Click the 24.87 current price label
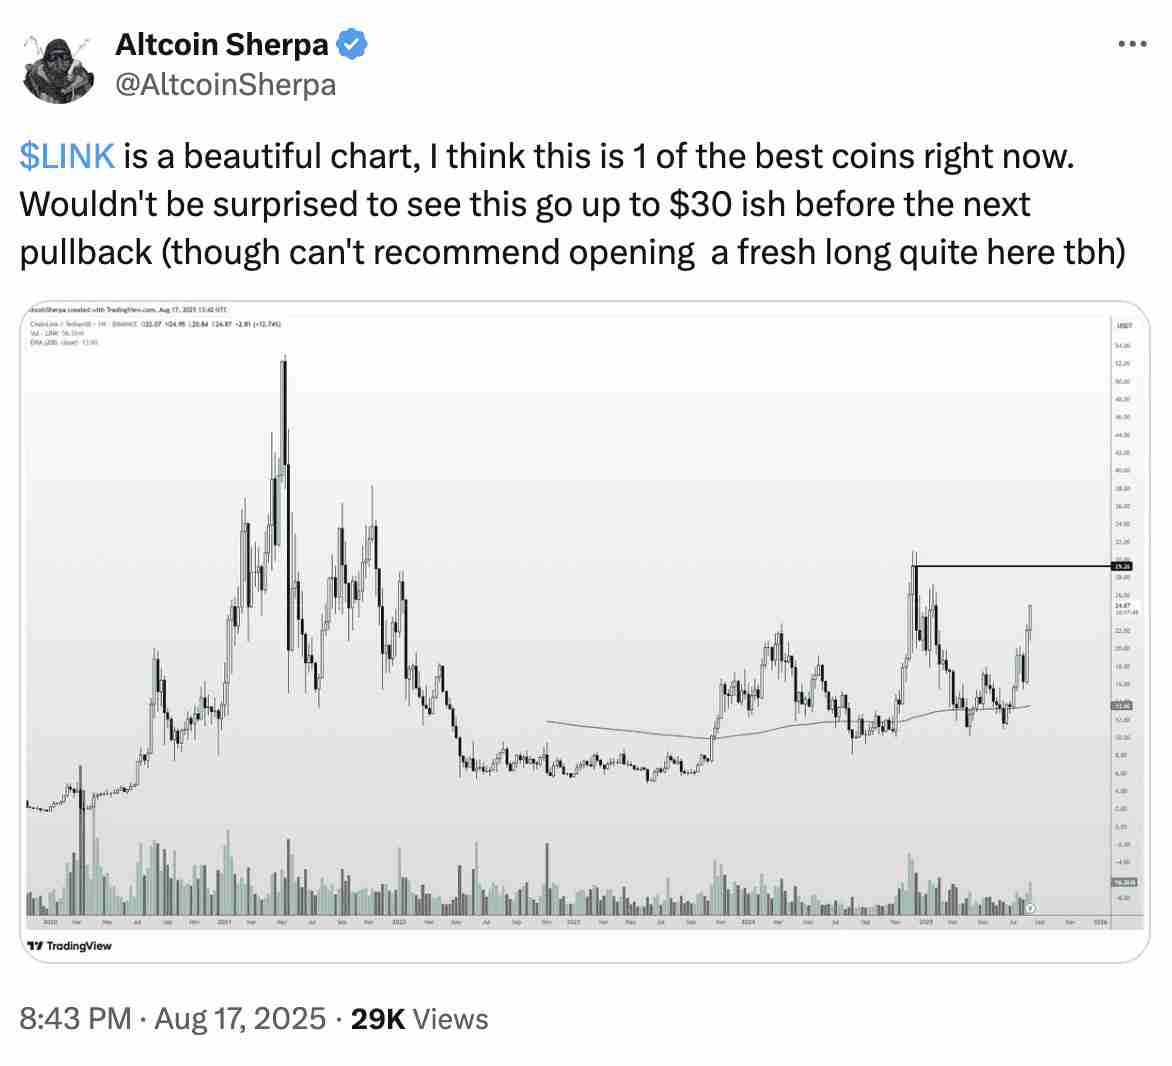The height and width of the screenshot is (1066, 1172). (1122, 605)
